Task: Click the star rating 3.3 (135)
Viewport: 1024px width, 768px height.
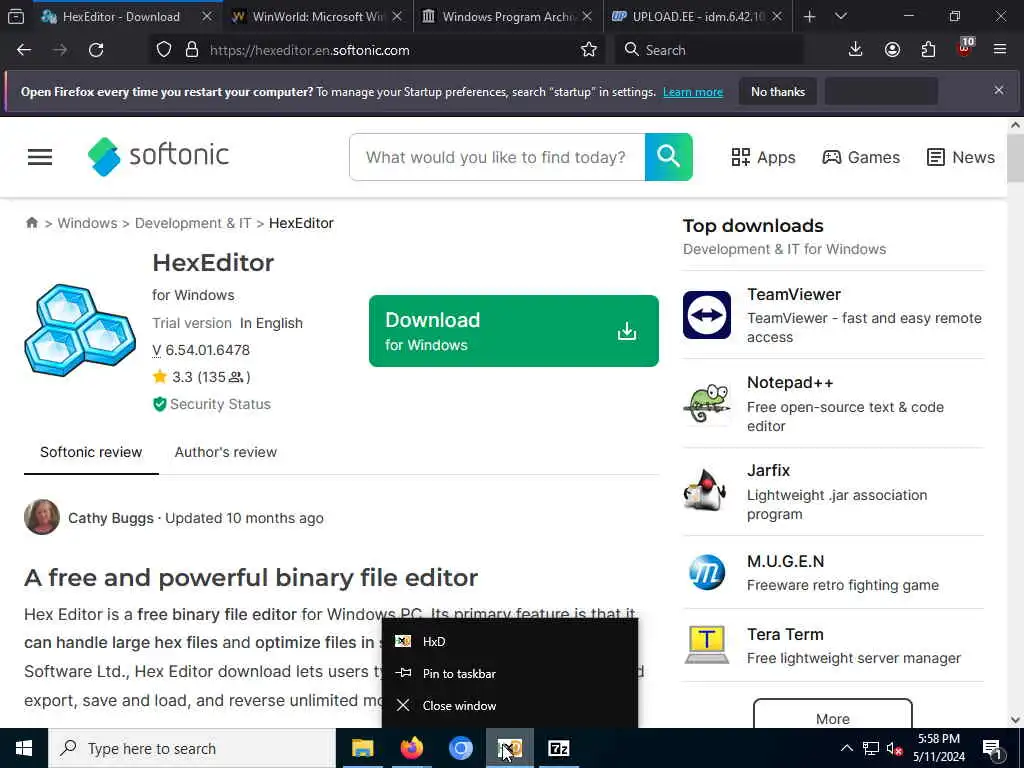Action: pos(201,377)
